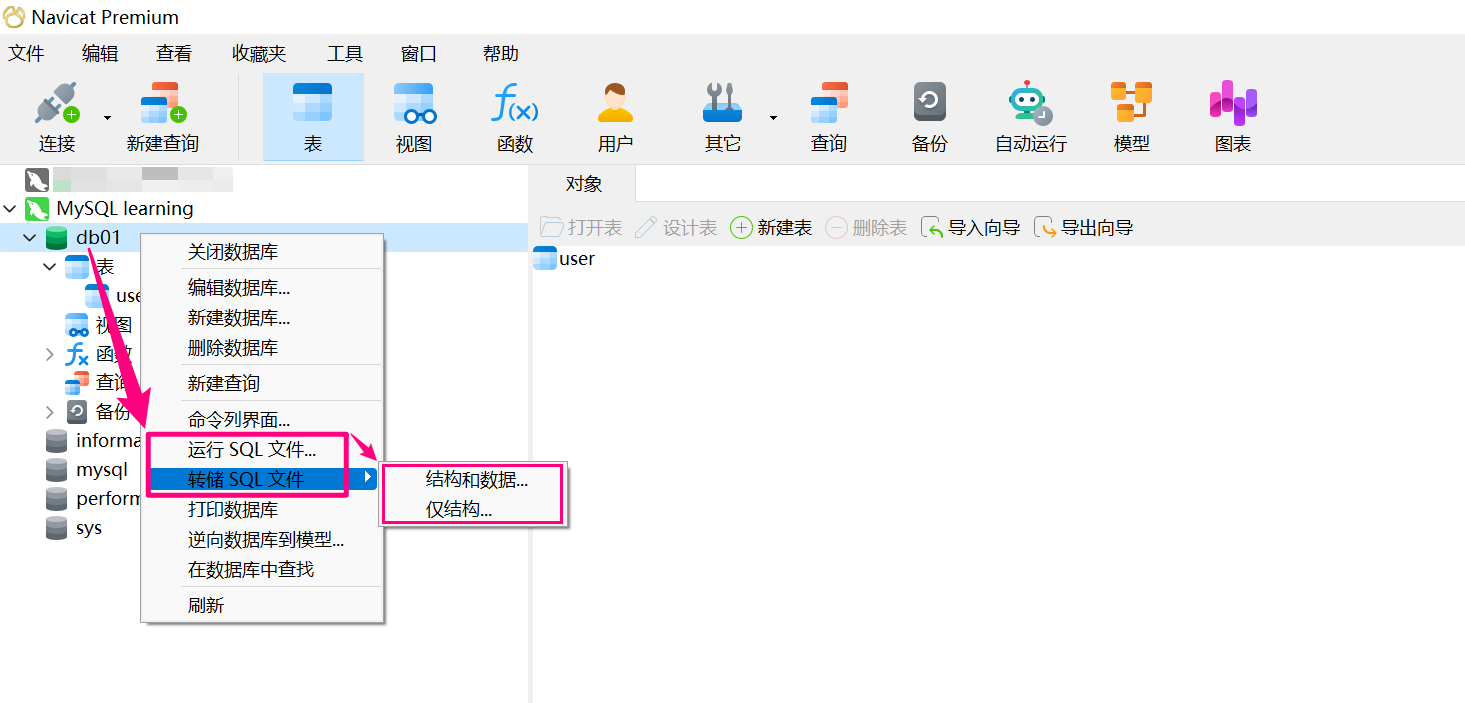
Task: Open the Backup toolbar icon
Action: pos(929,105)
